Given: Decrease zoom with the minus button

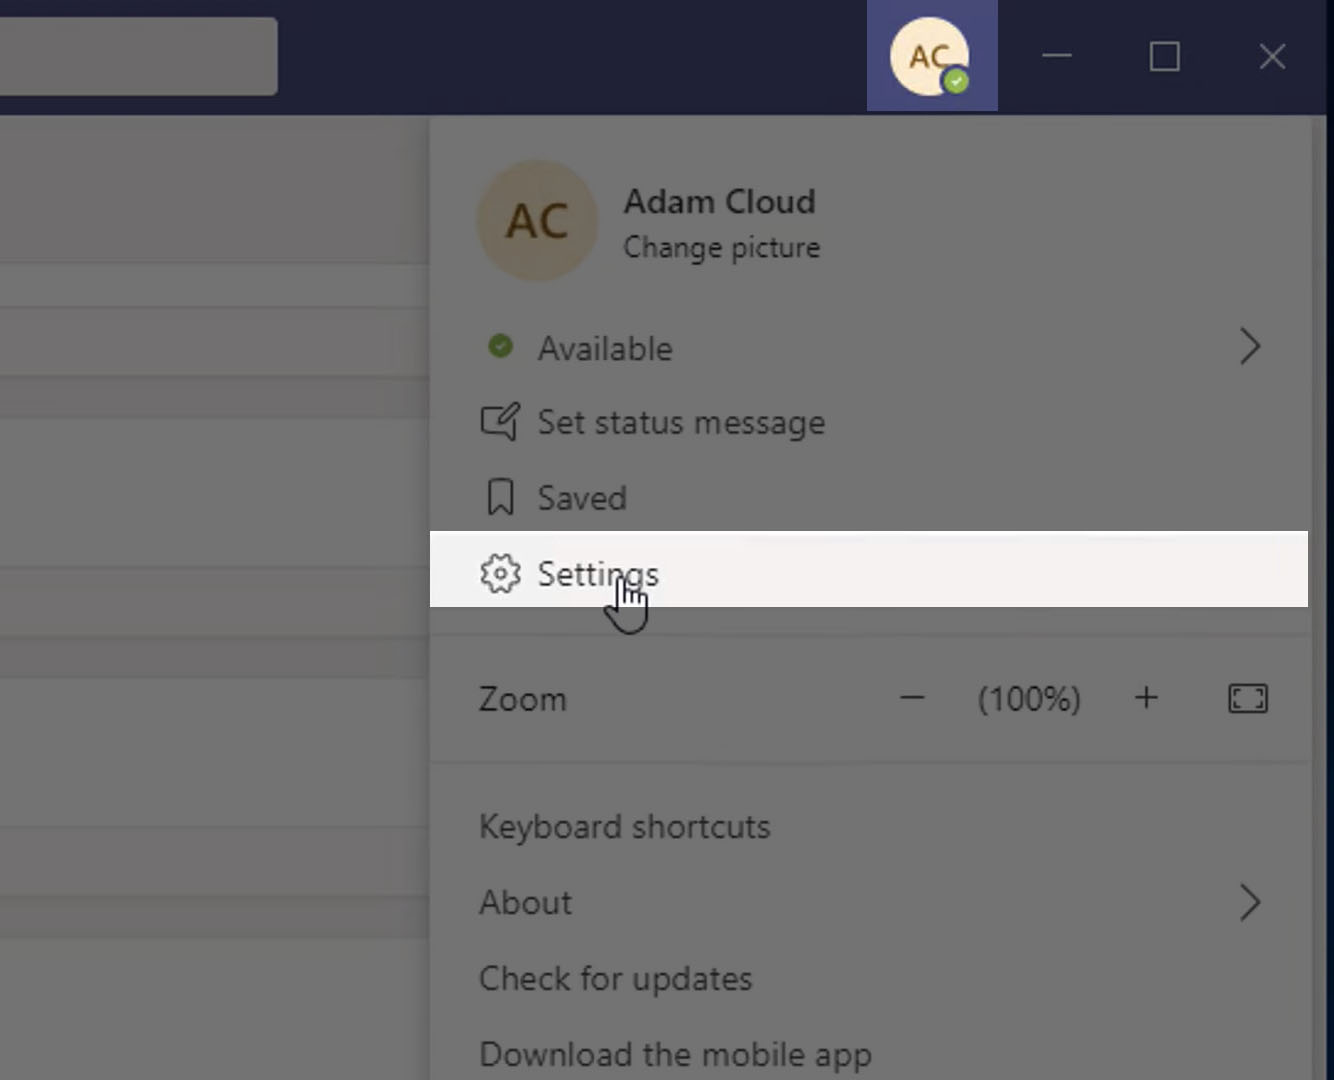Looking at the screenshot, I should (x=912, y=698).
